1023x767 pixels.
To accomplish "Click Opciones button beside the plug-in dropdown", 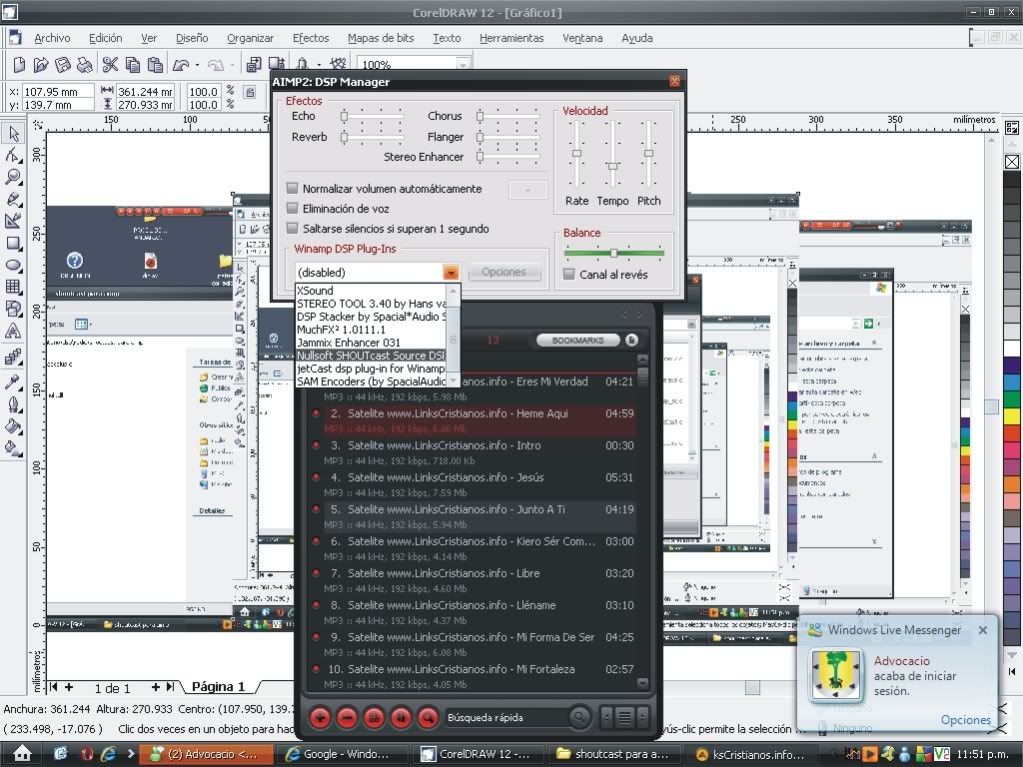I will (x=504, y=272).
